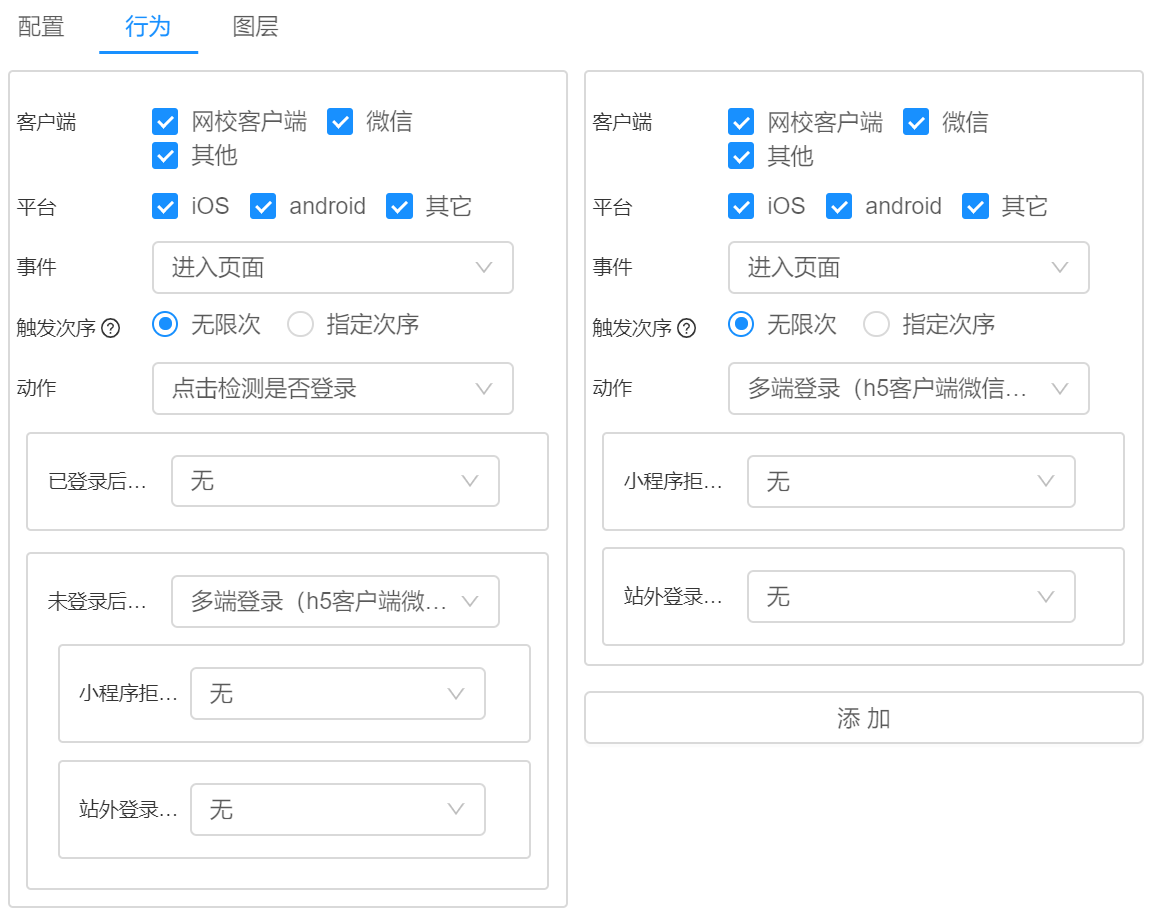Screen dimensions: 1152x916
Task: Toggle 微信 checkbox in the right panel
Action: click(916, 122)
